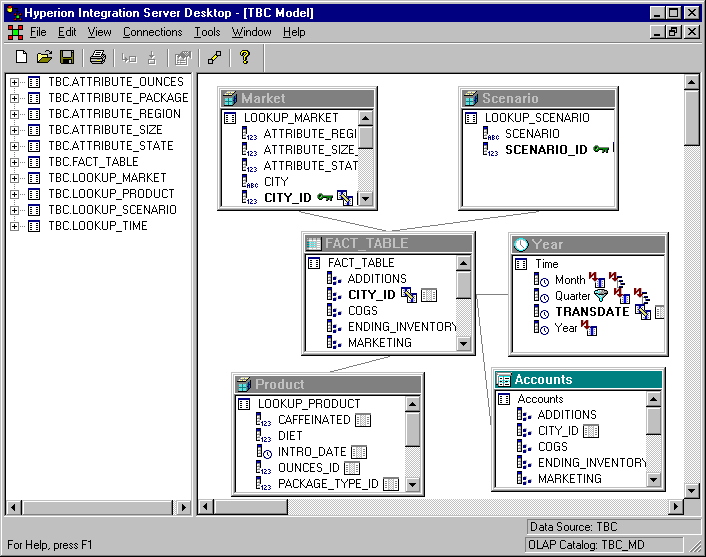
Task: Expand the TBC.LOOKUP_PRODUCT tree node
Action: pos(14,194)
